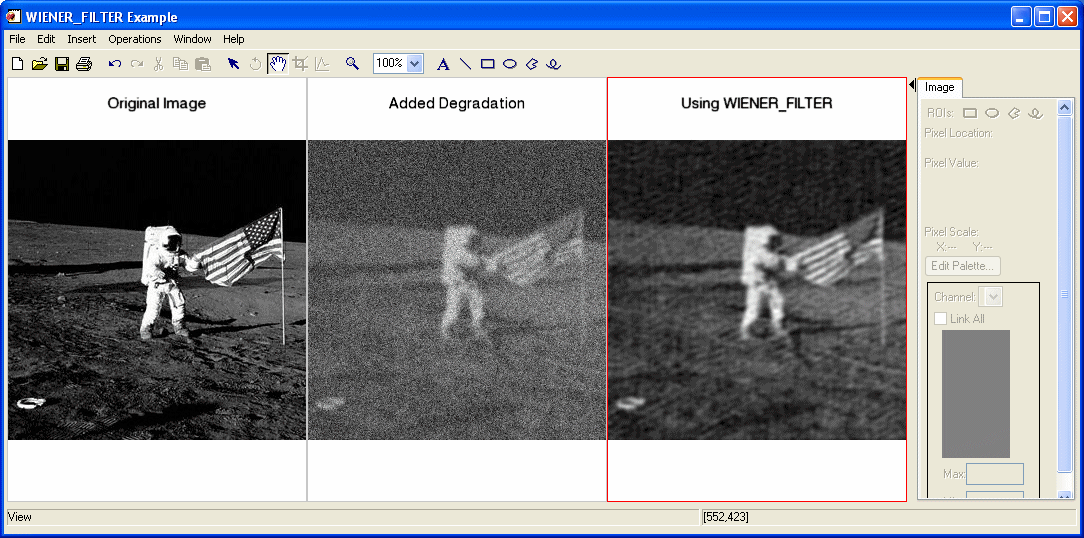
Task: Select the toolbar Rectangle annotation tool
Action: pos(488,64)
